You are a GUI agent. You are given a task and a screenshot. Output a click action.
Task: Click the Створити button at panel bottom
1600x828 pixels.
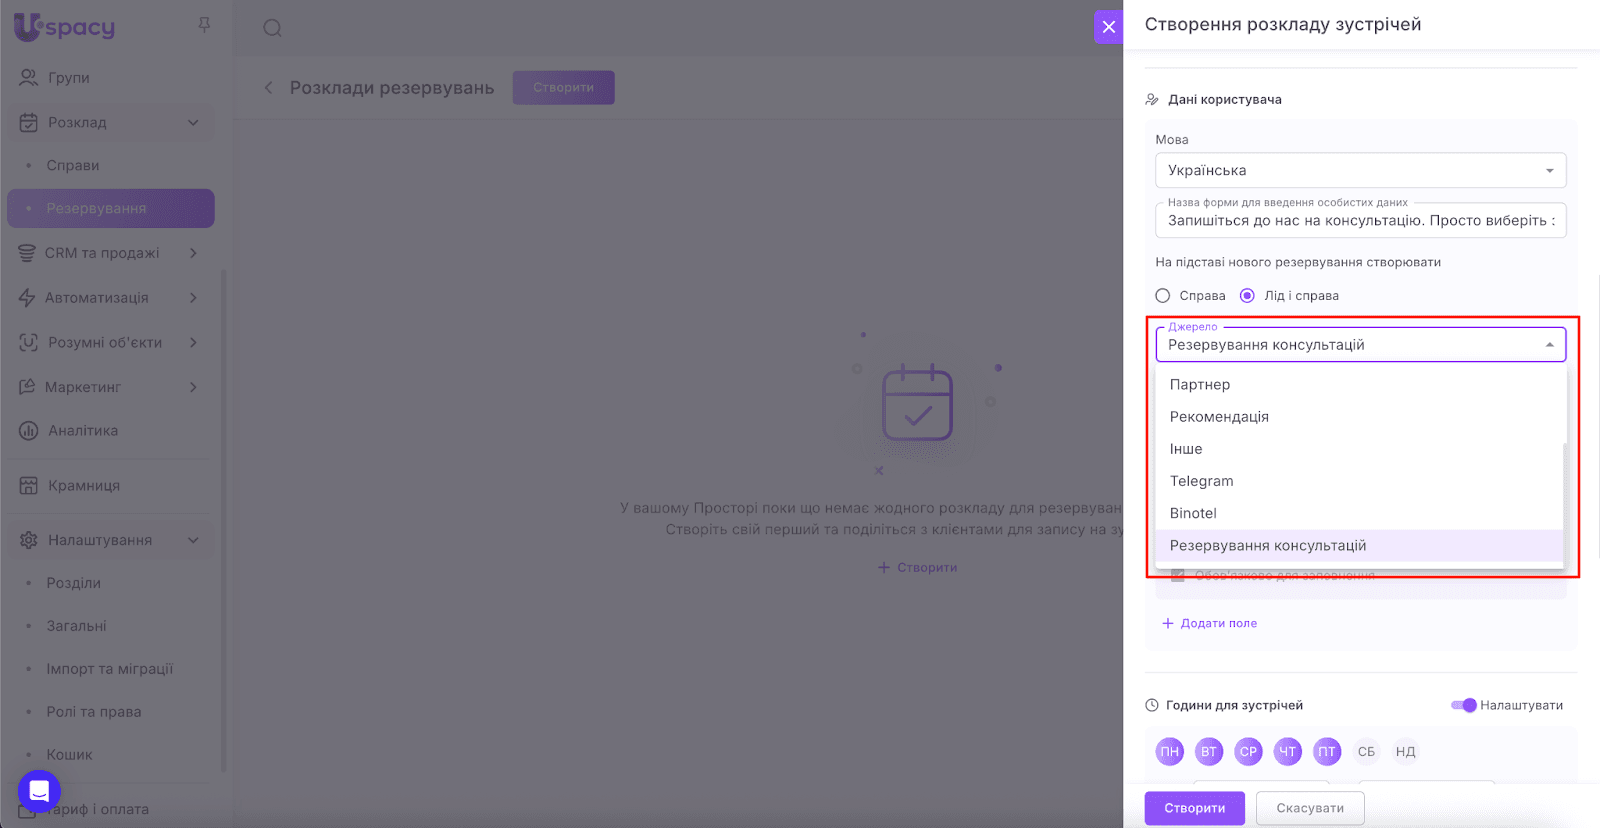tap(1195, 808)
